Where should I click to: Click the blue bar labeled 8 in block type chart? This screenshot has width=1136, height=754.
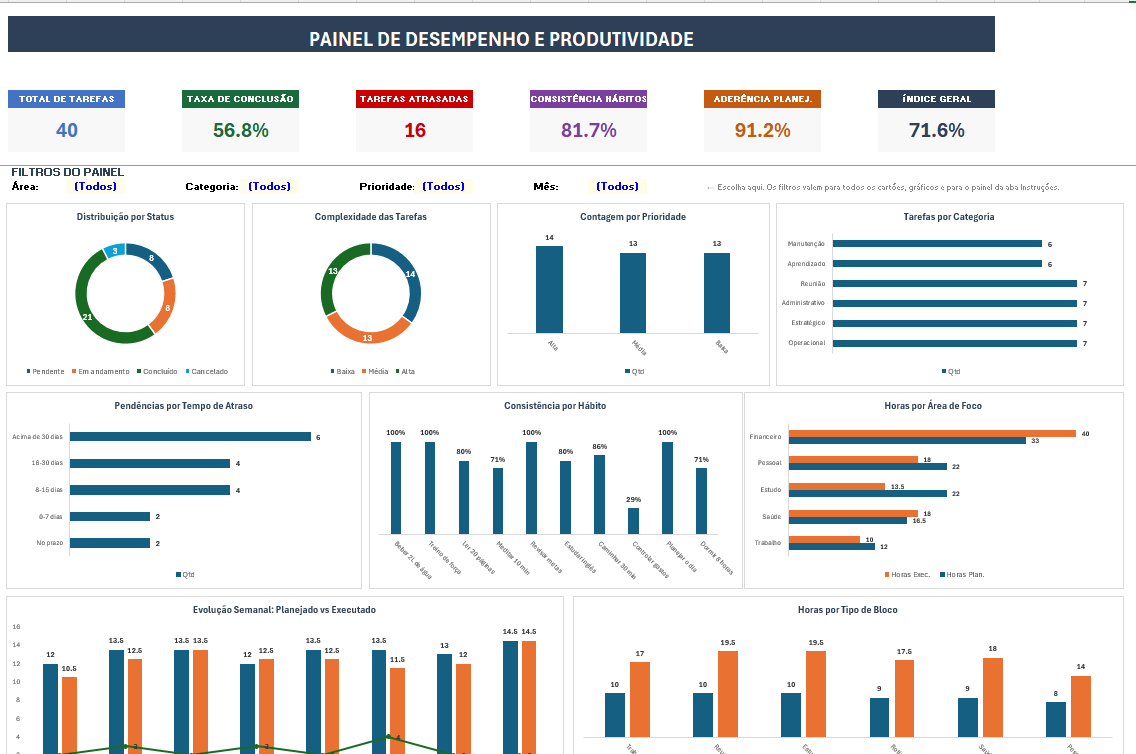(1056, 719)
